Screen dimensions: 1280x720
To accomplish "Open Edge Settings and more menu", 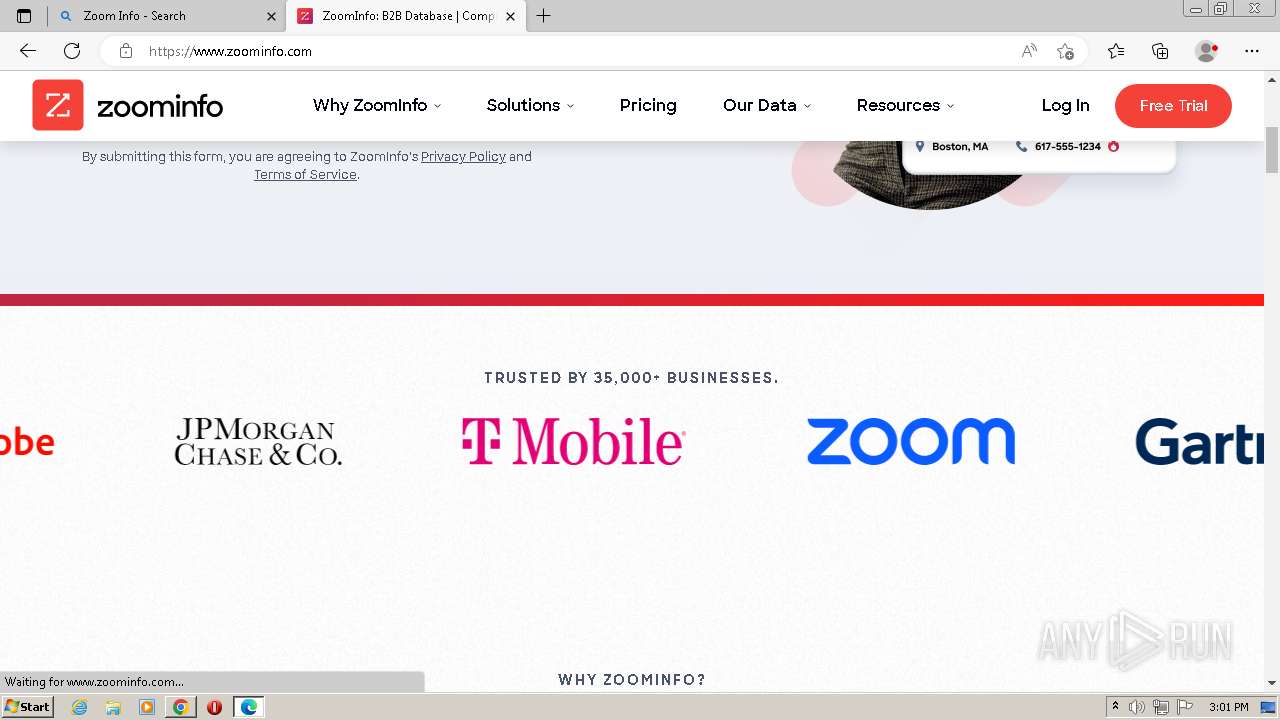I will coord(1252,51).
